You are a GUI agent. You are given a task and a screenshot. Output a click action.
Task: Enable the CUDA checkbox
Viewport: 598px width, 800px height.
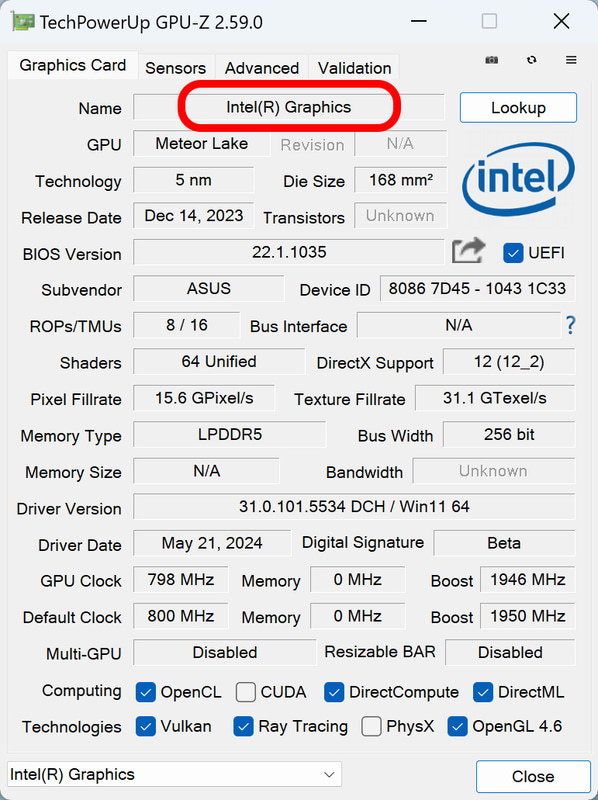click(245, 691)
